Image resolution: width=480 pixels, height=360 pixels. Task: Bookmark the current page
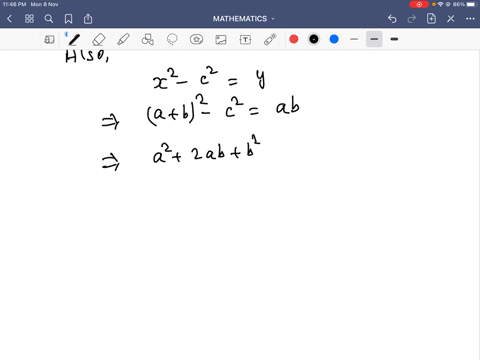pos(68,19)
